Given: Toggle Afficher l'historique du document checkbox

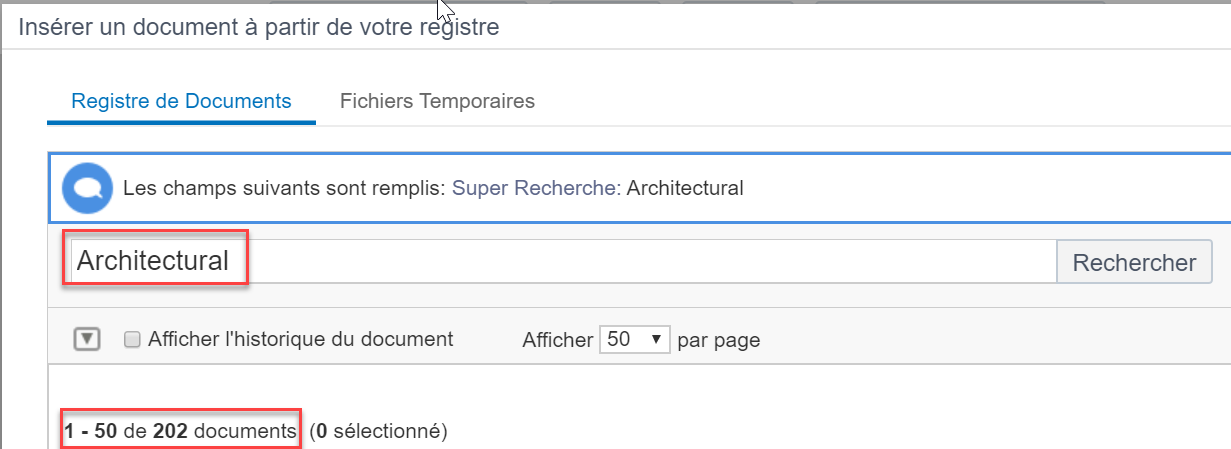Looking at the screenshot, I should click(x=131, y=340).
